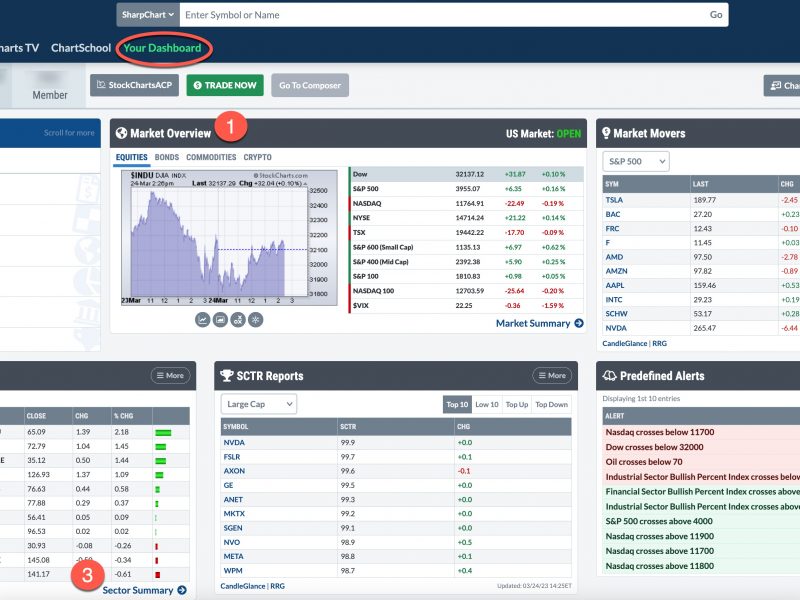
Task: Open Your Dashboard in the navigation bar
Action: 162,48
